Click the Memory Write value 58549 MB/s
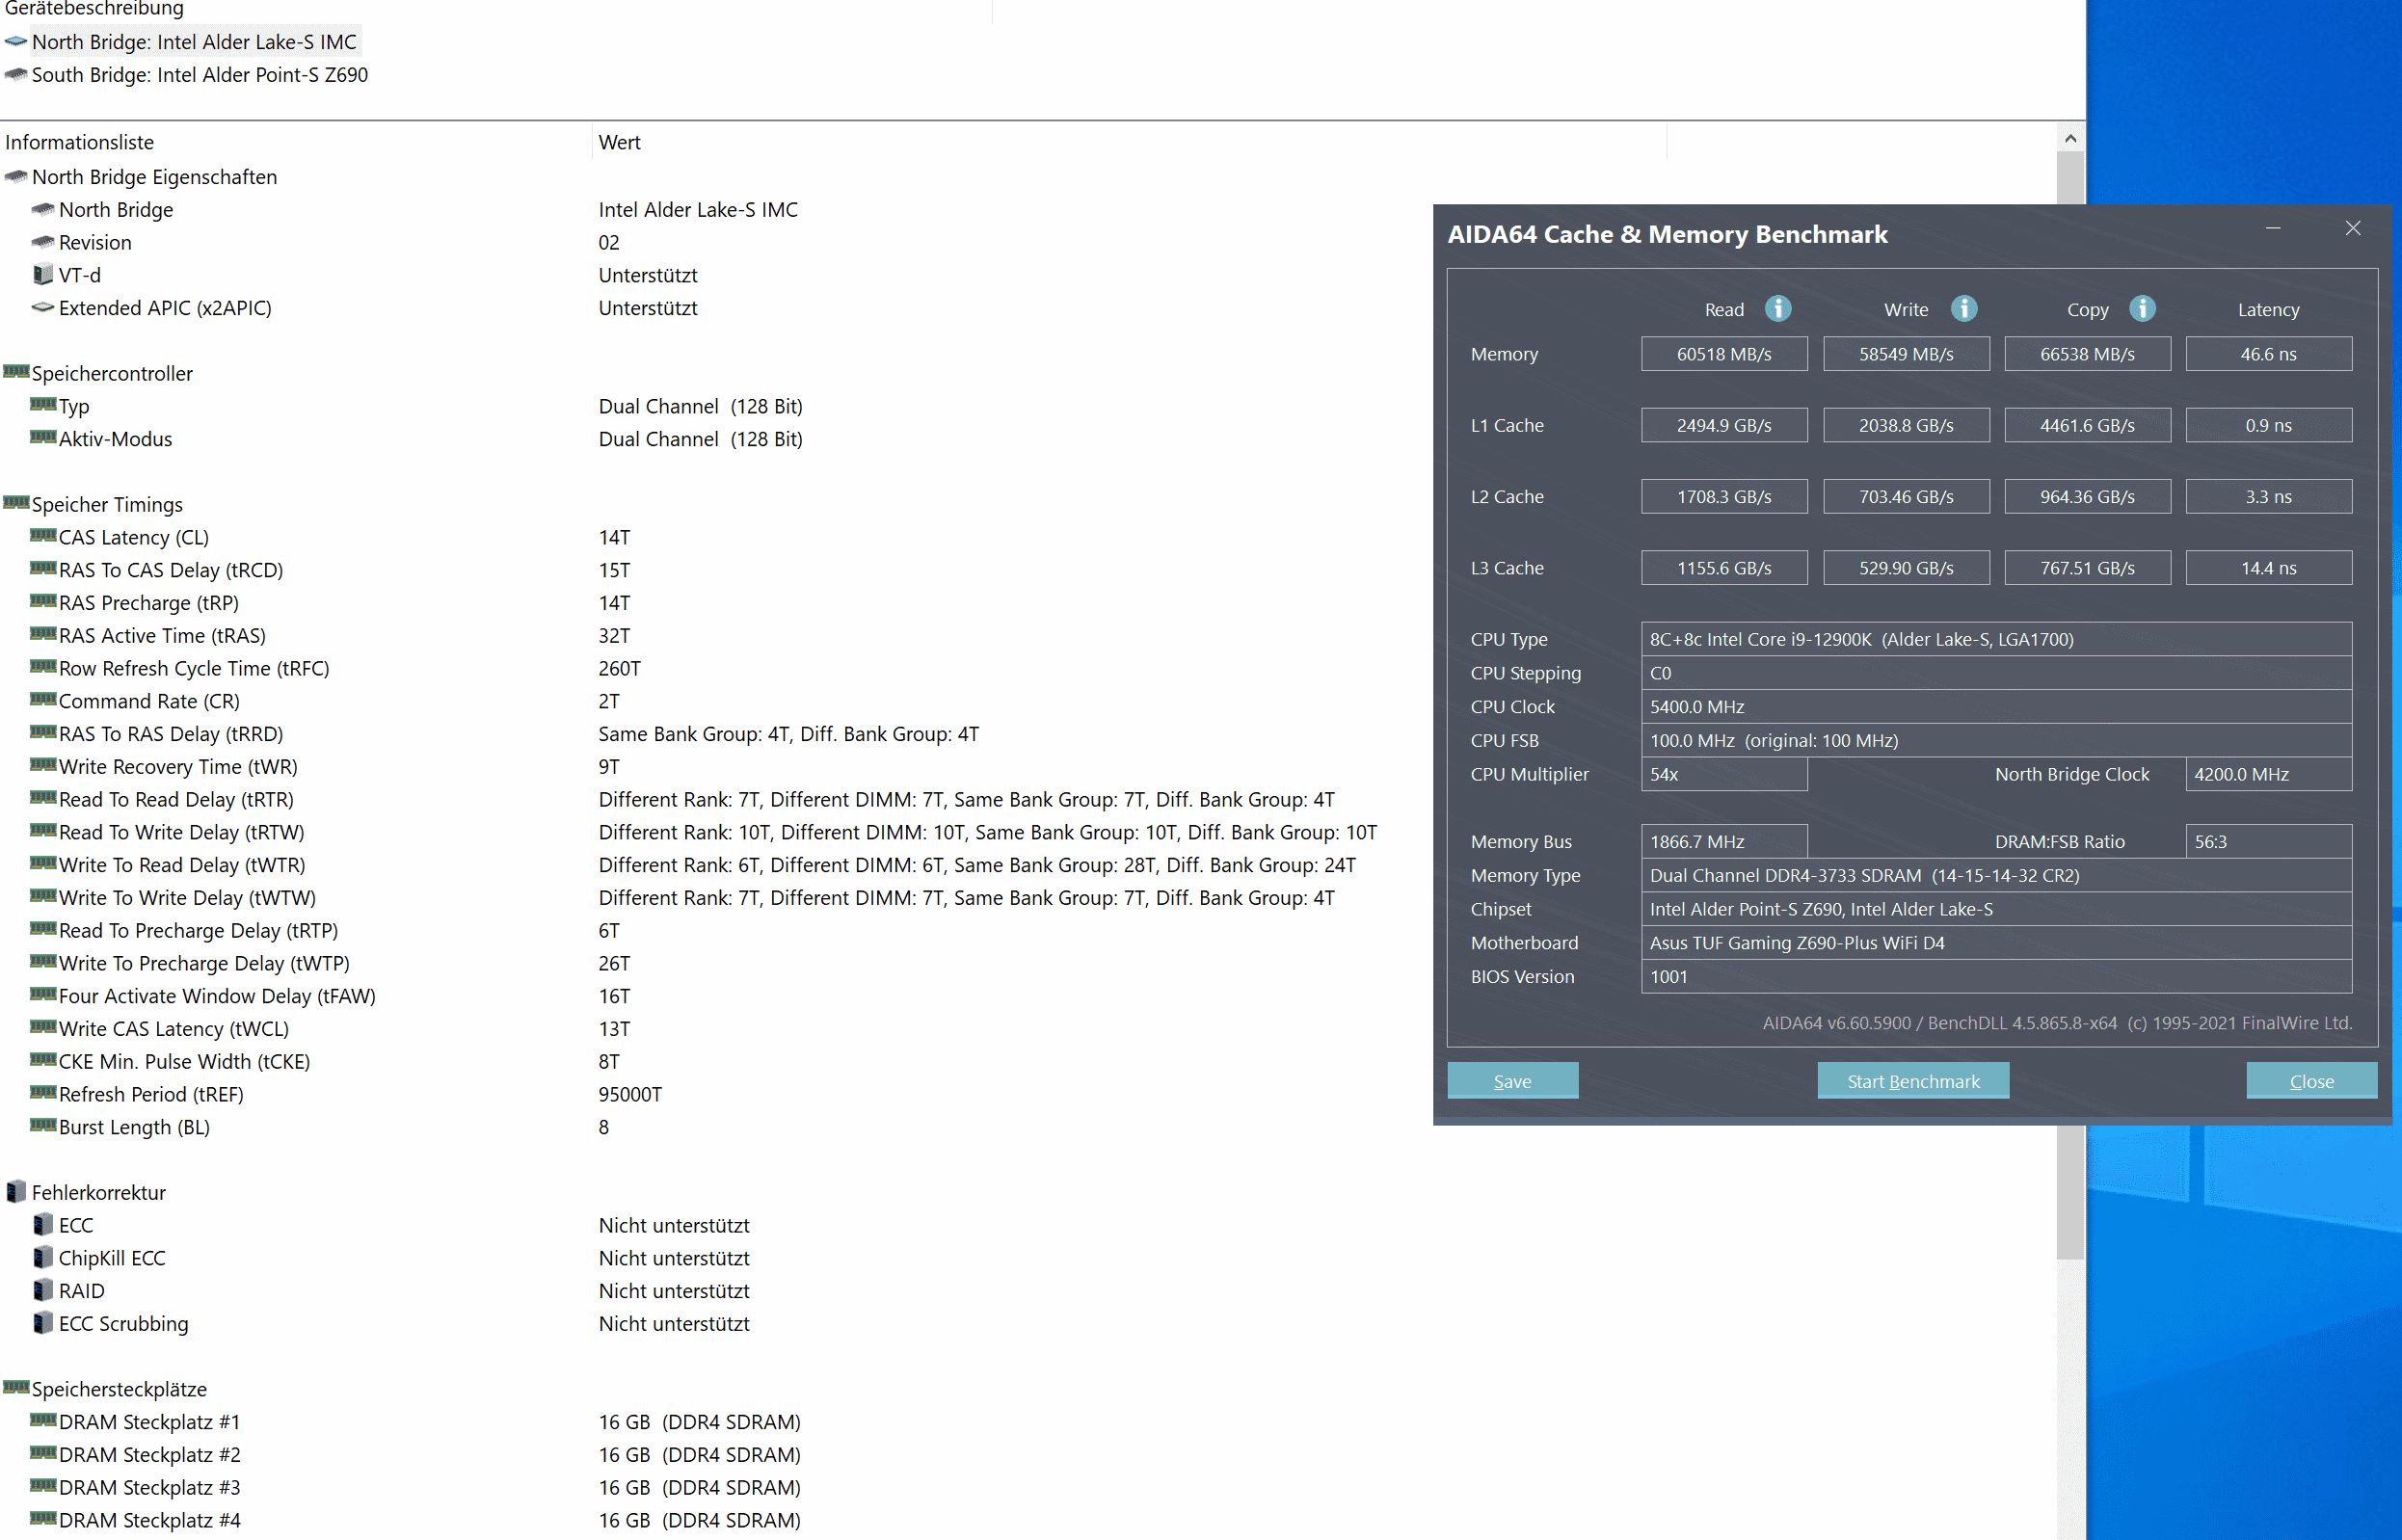This screenshot has height=1540, width=2402. (1906, 354)
